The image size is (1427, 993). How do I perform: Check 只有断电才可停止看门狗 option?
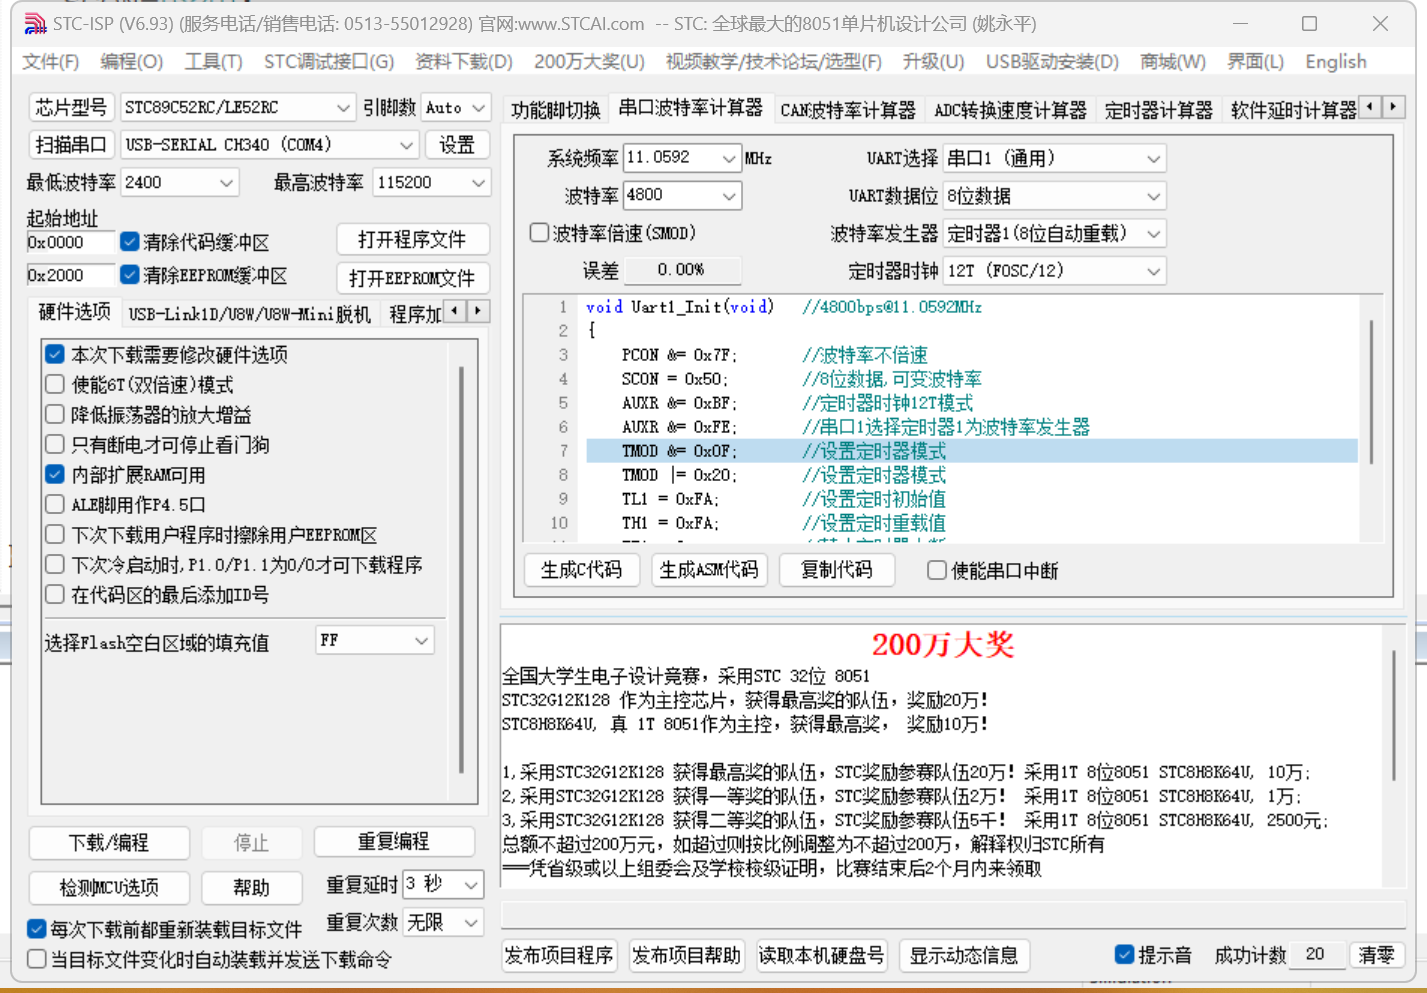[x=55, y=444]
